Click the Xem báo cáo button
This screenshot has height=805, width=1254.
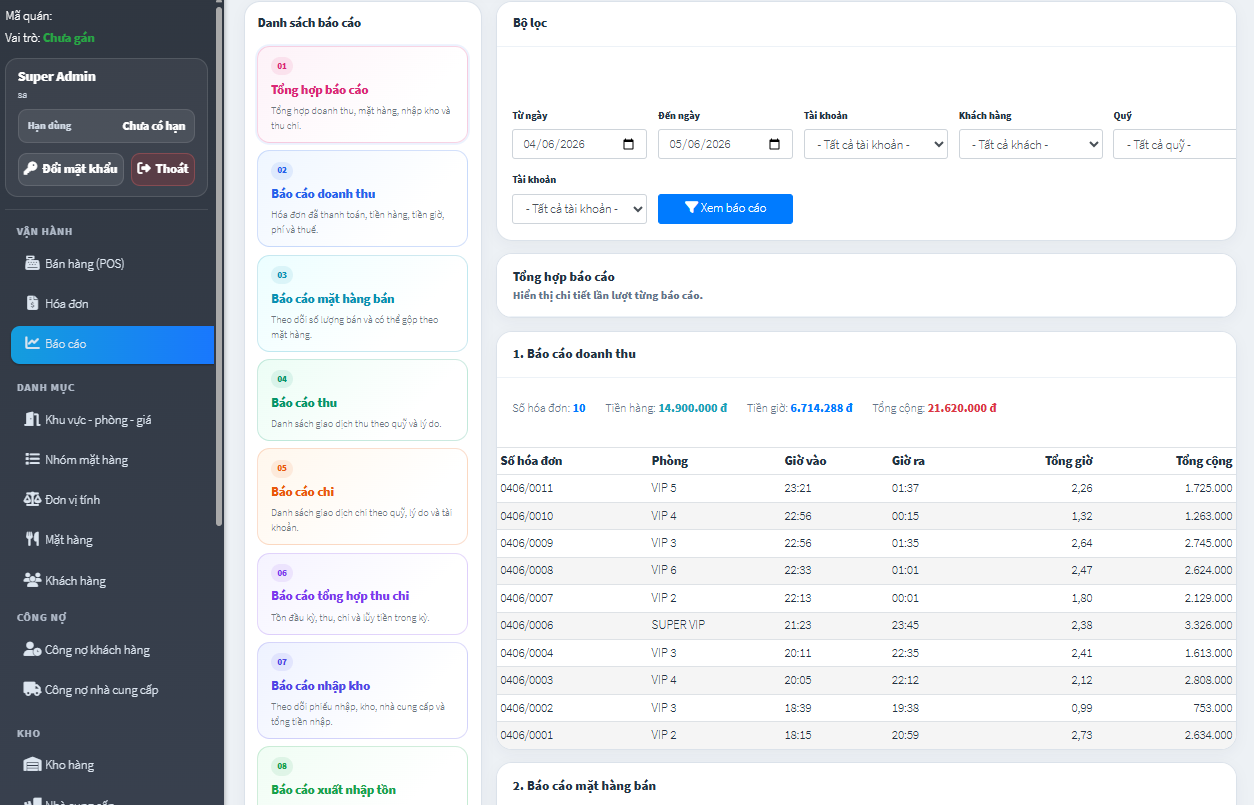point(725,209)
